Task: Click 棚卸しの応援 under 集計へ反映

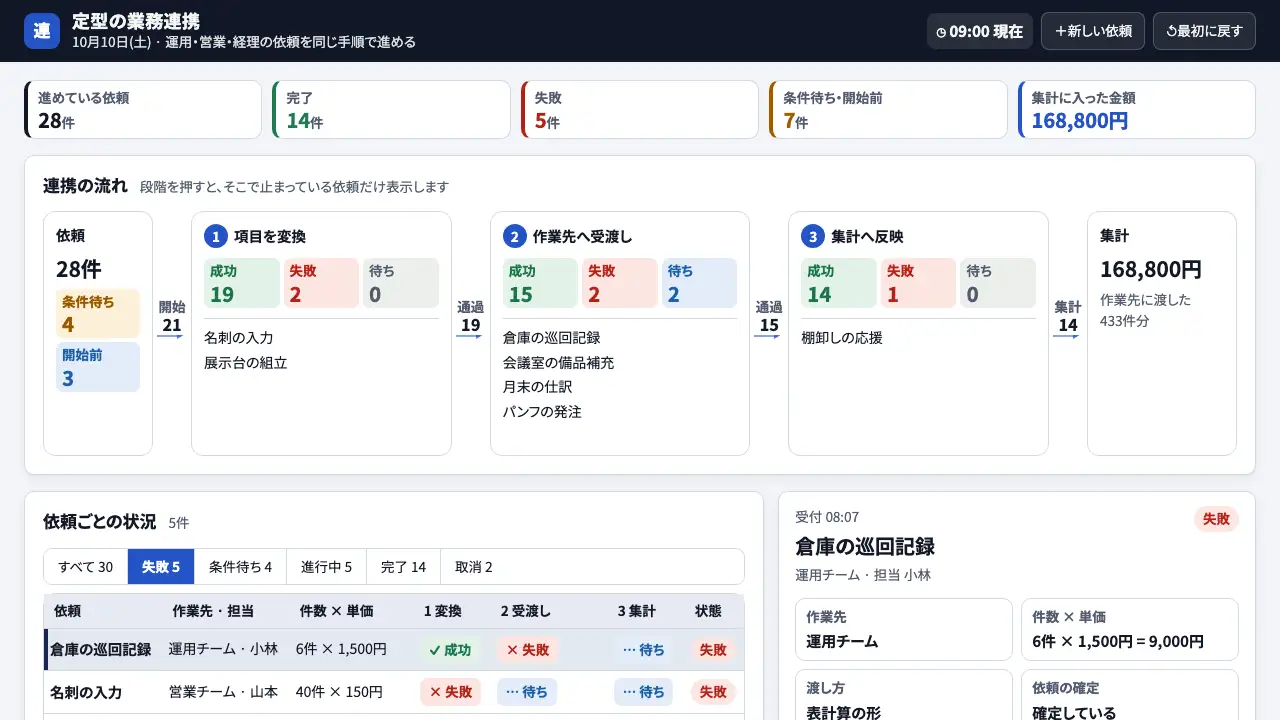Action: tap(842, 338)
